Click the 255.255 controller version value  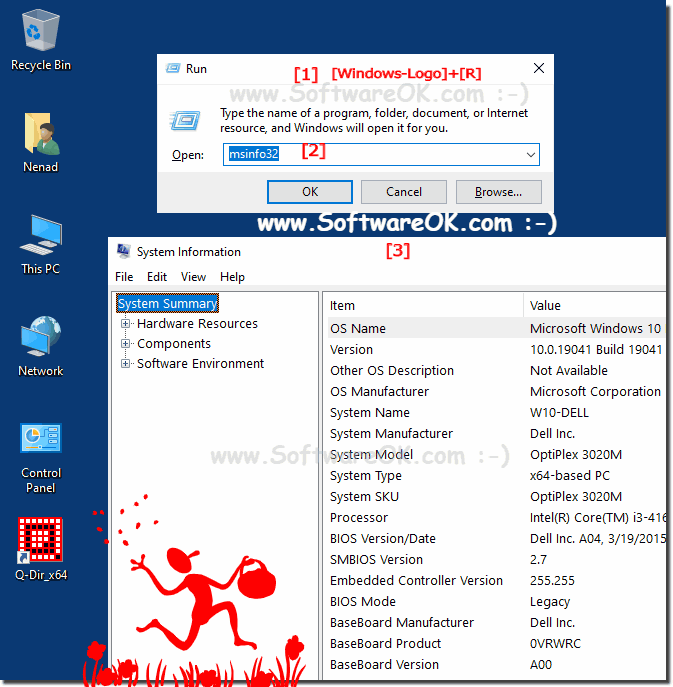coord(552,581)
